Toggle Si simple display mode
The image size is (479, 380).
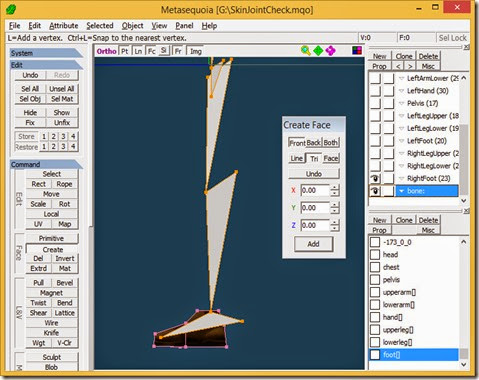click(x=164, y=51)
